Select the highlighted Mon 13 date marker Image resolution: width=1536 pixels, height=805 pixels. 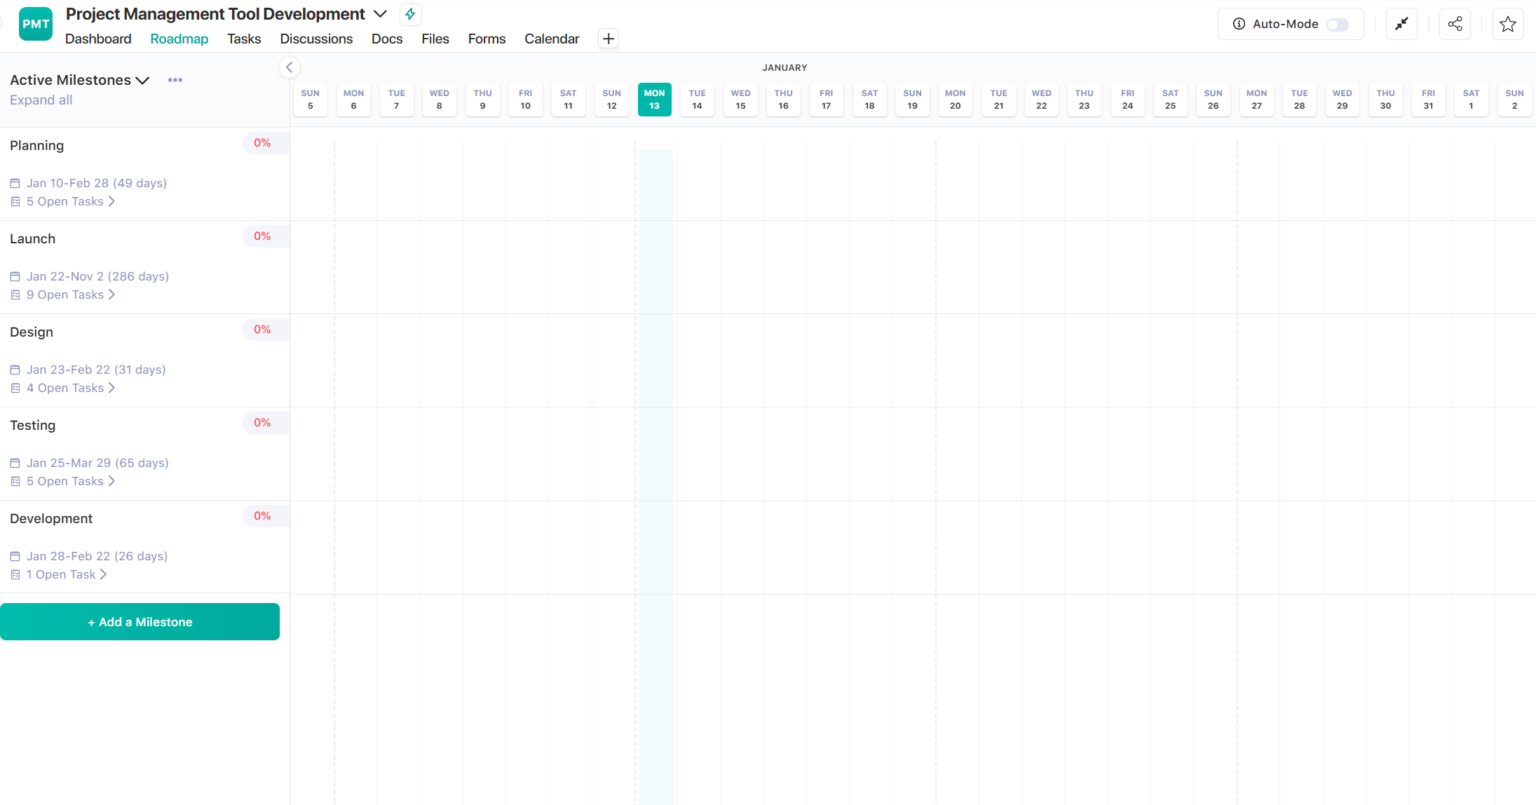click(654, 99)
